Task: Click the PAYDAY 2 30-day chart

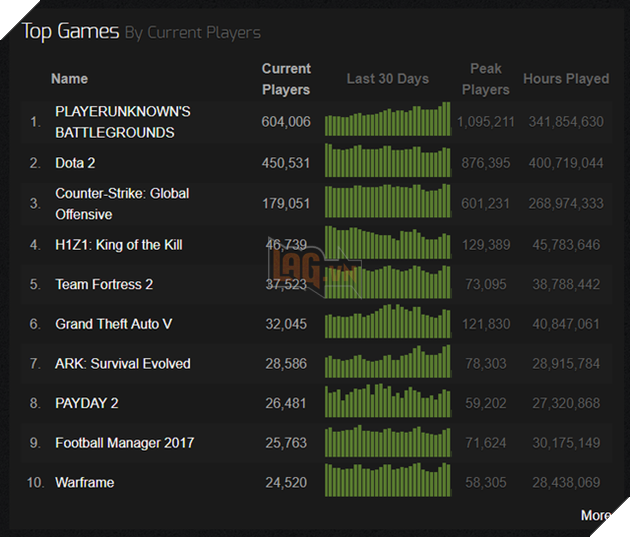Action: point(388,401)
